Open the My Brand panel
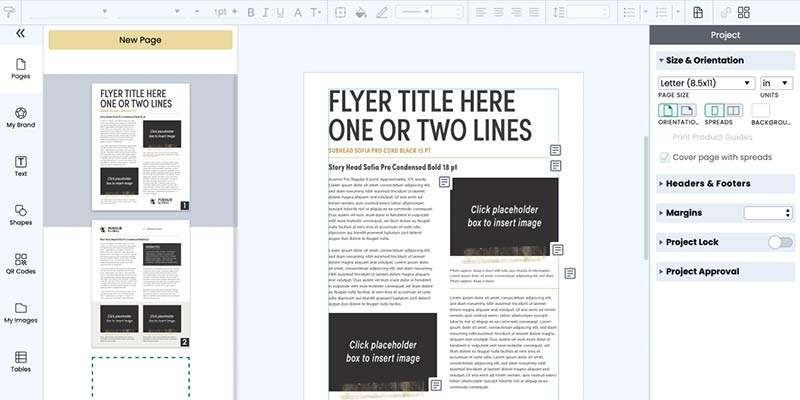 pos(20,116)
